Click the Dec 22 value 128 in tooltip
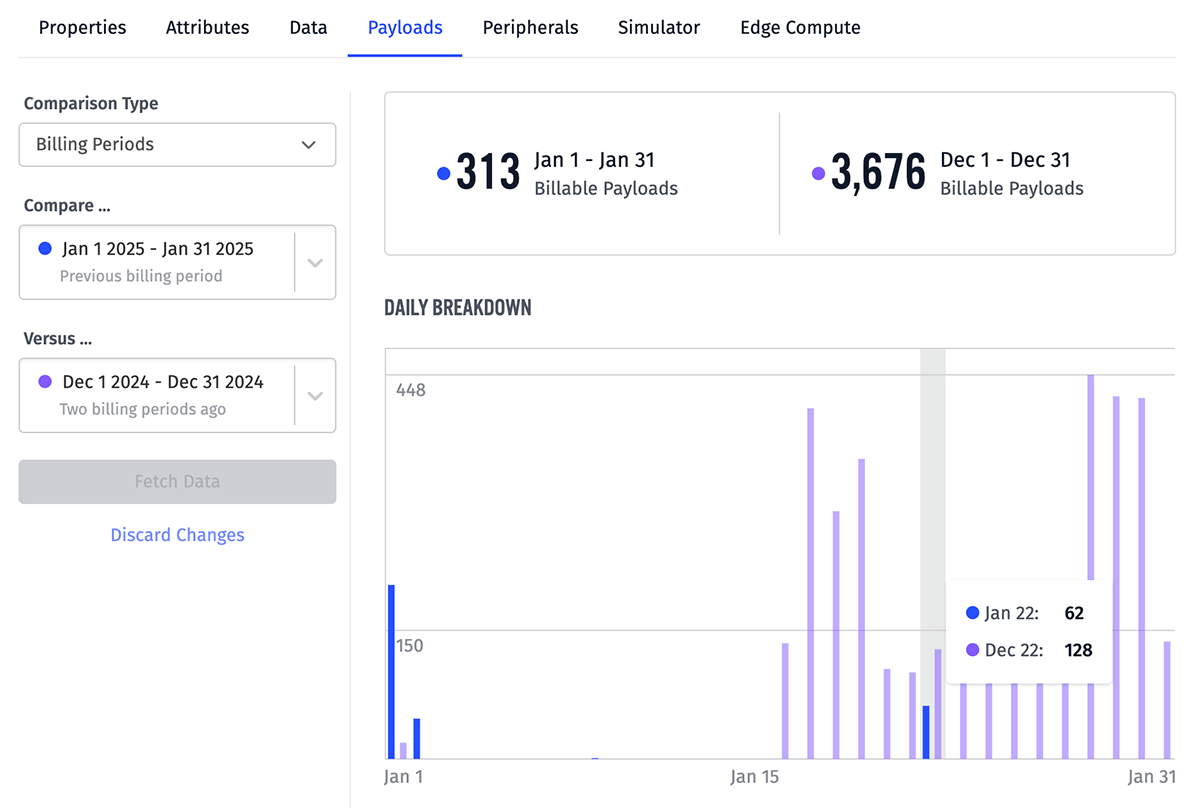 coord(1078,650)
